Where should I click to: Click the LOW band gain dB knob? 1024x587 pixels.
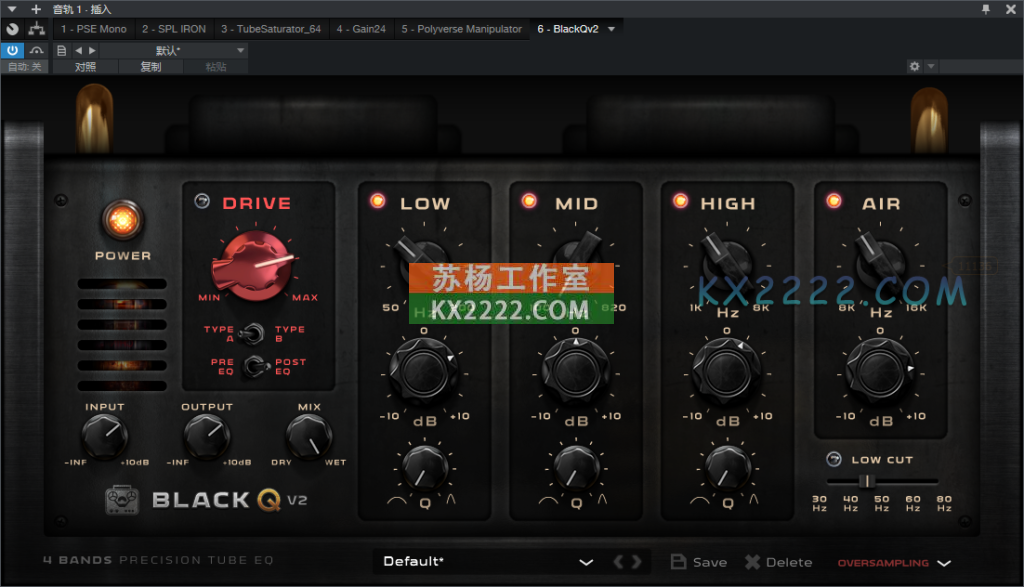coord(423,371)
